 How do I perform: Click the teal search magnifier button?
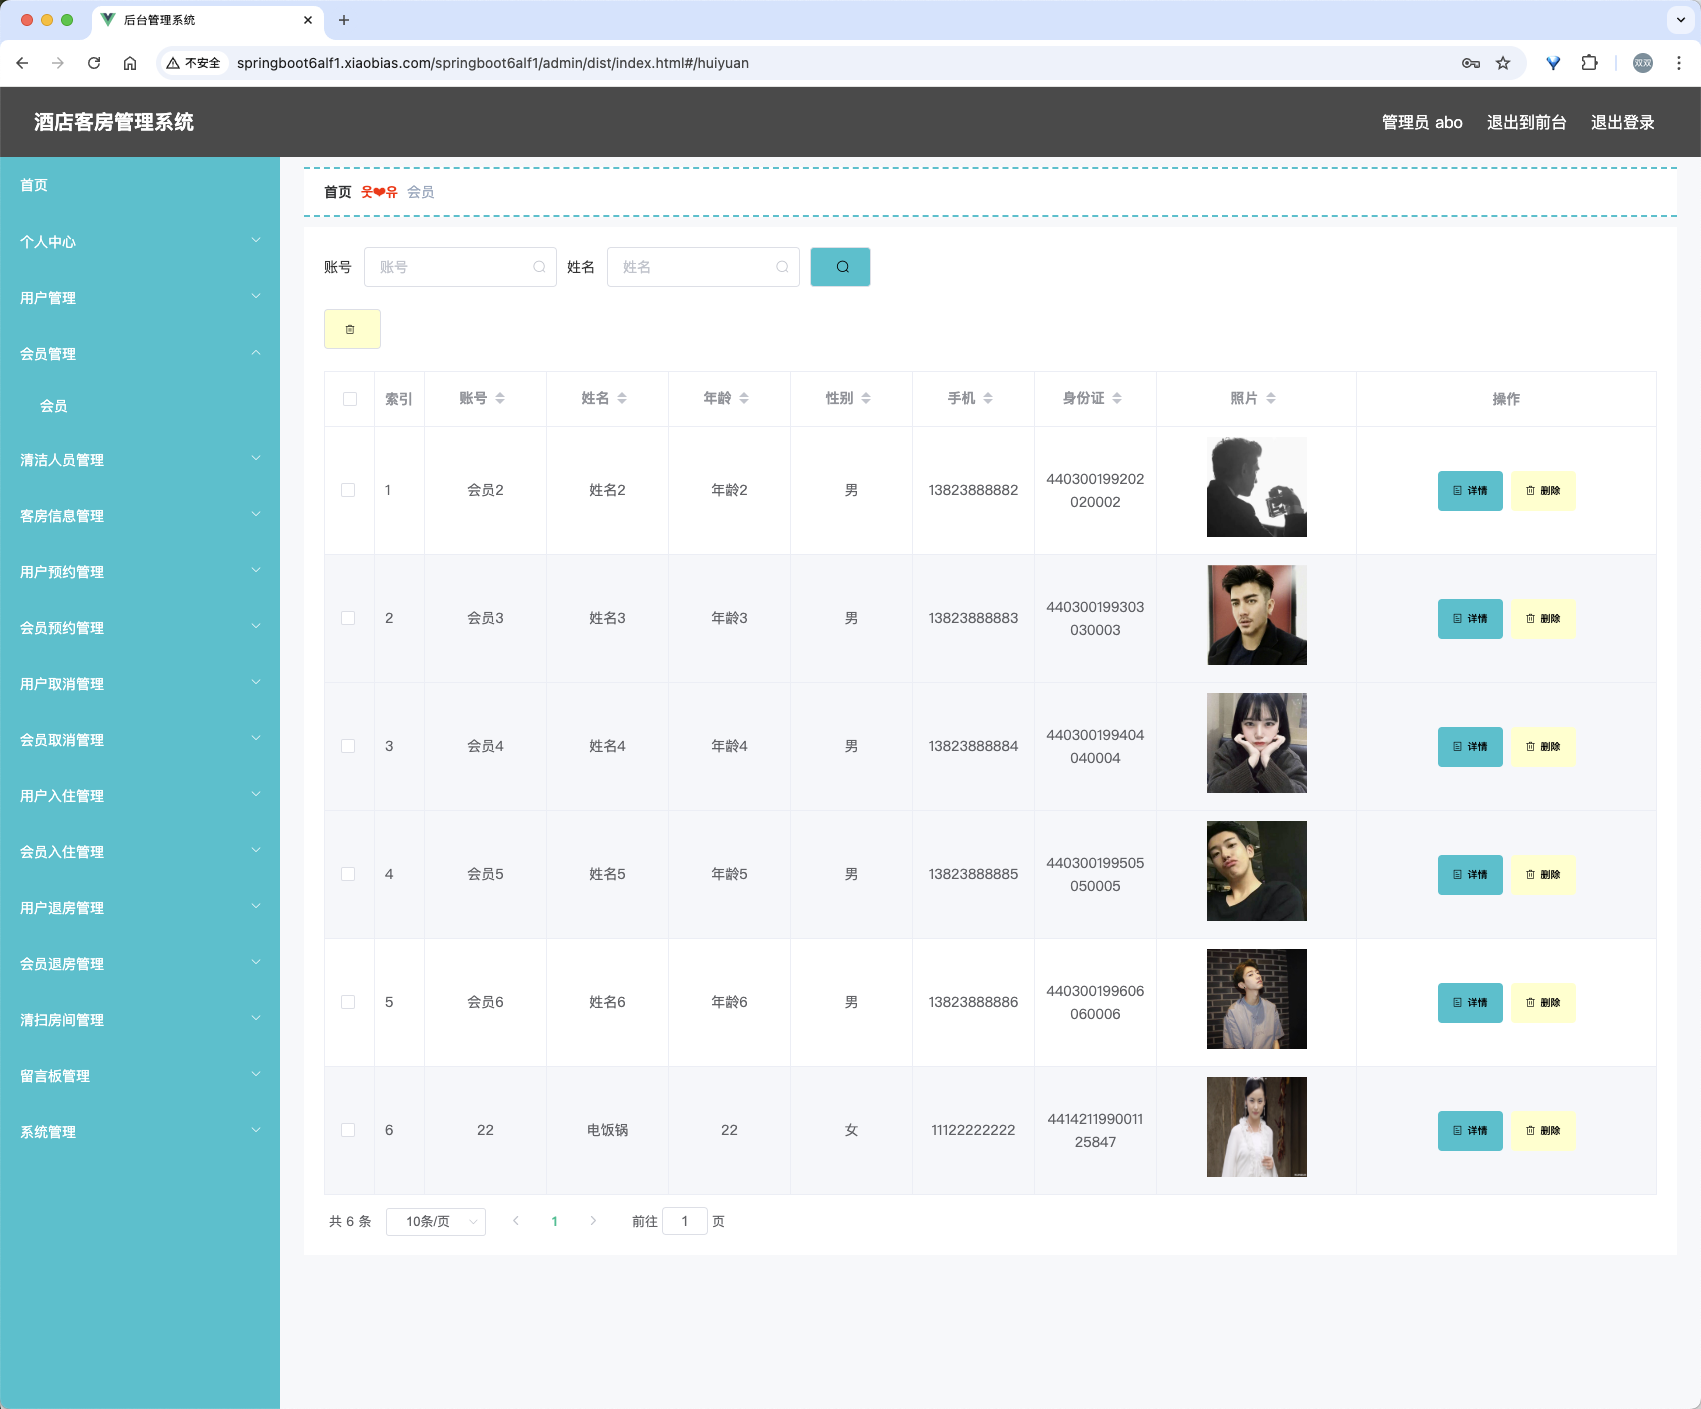point(840,267)
